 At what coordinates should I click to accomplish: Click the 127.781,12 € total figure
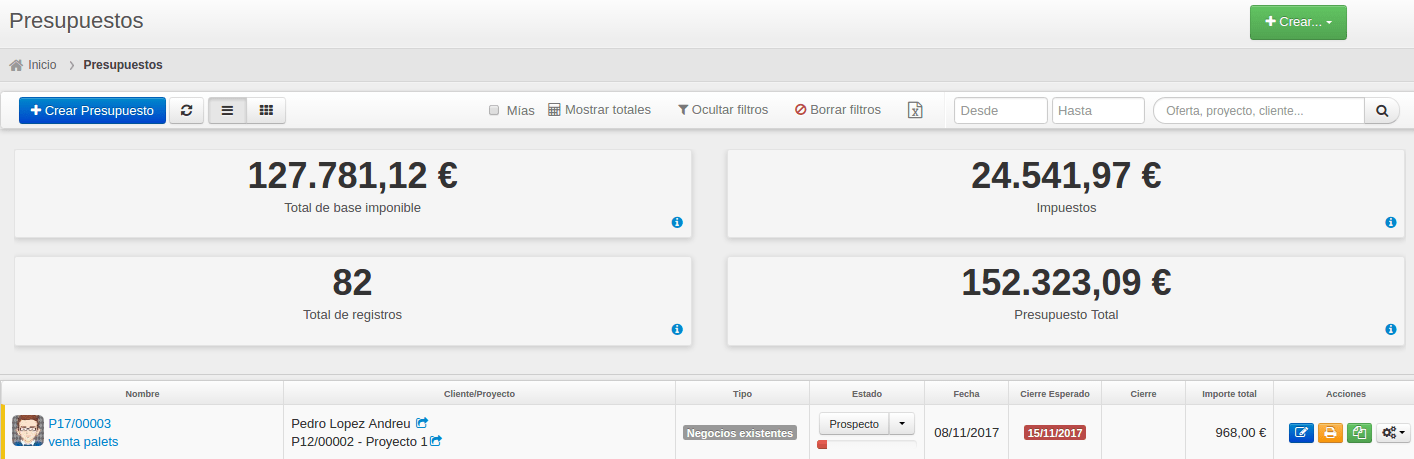pyautogui.click(x=352, y=175)
